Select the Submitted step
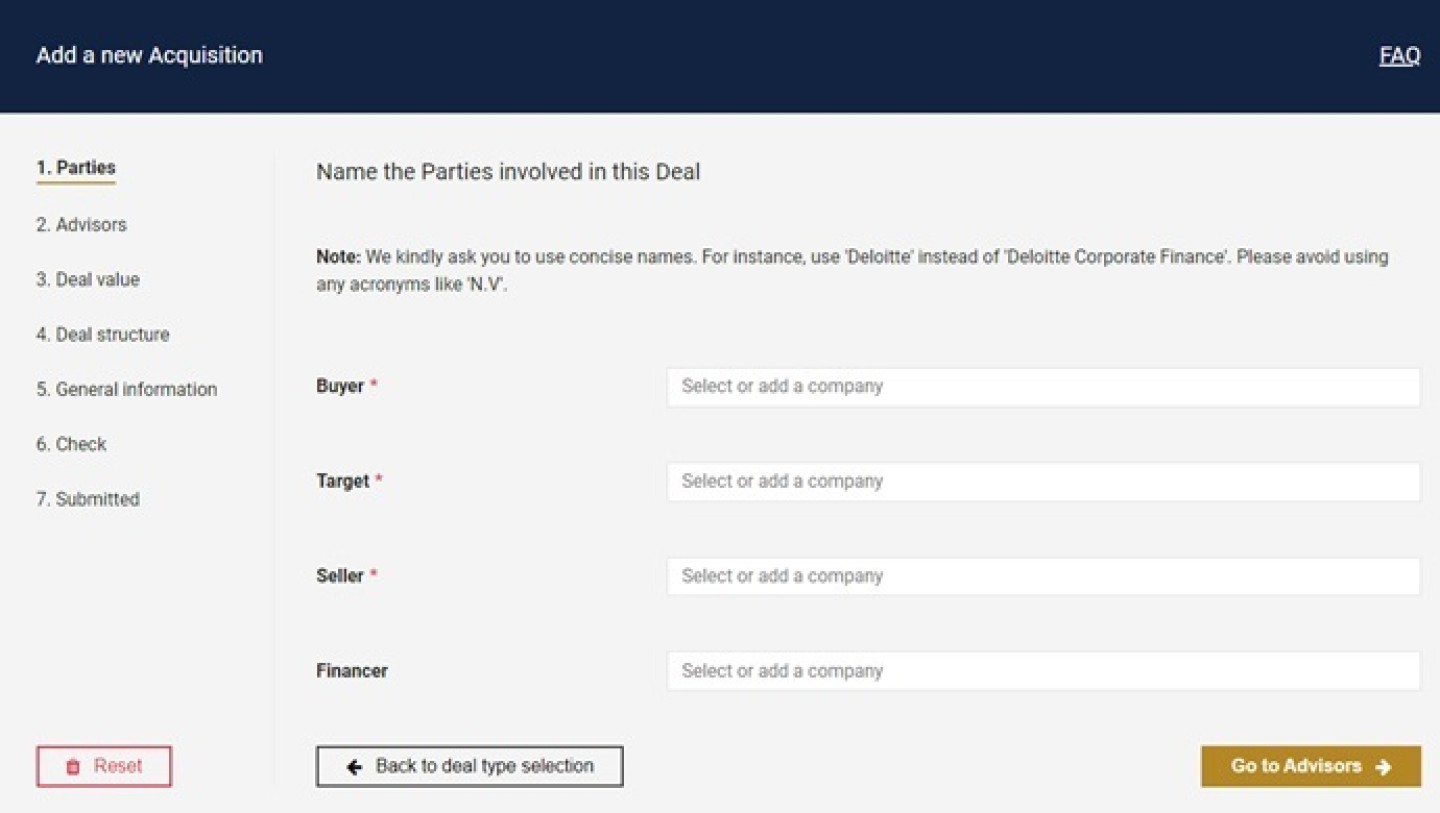Image resolution: width=1440 pixels, height=813 pixels. (x=88, y=500)
